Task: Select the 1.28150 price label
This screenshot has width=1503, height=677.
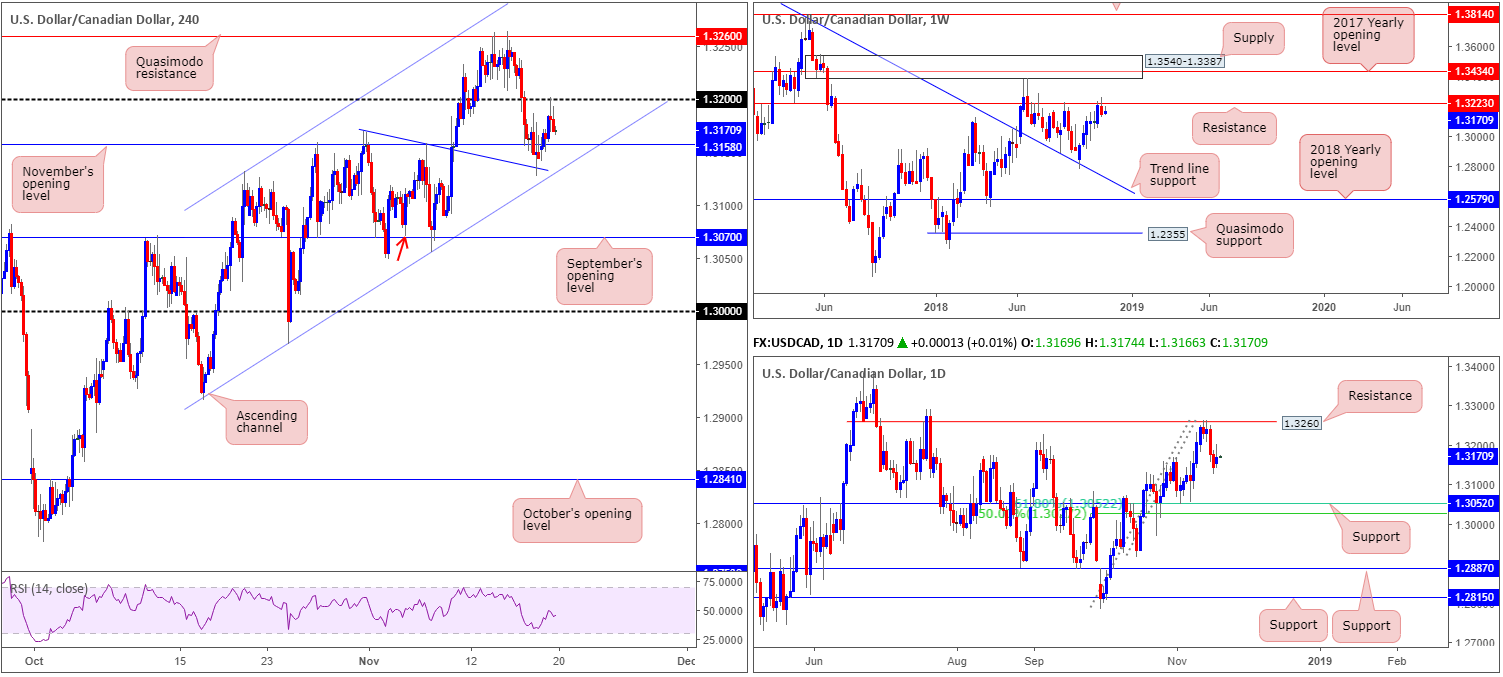Action: 1476,597
